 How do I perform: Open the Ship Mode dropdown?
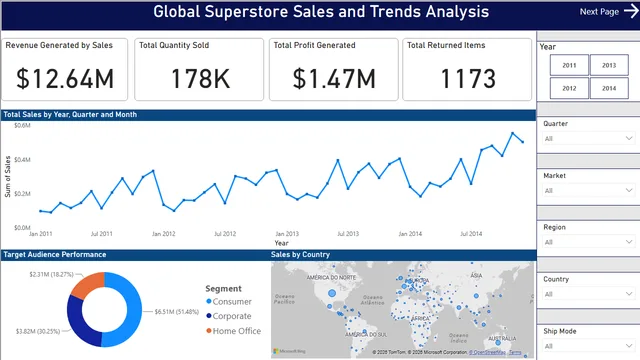(x=588, y=346)
